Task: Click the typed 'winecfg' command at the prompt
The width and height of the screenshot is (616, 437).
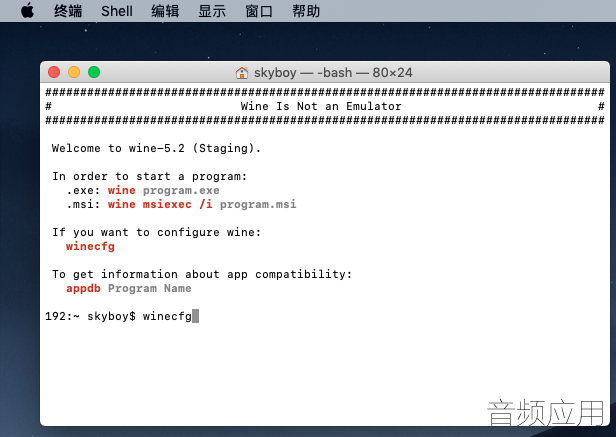Action: (167, 316)
